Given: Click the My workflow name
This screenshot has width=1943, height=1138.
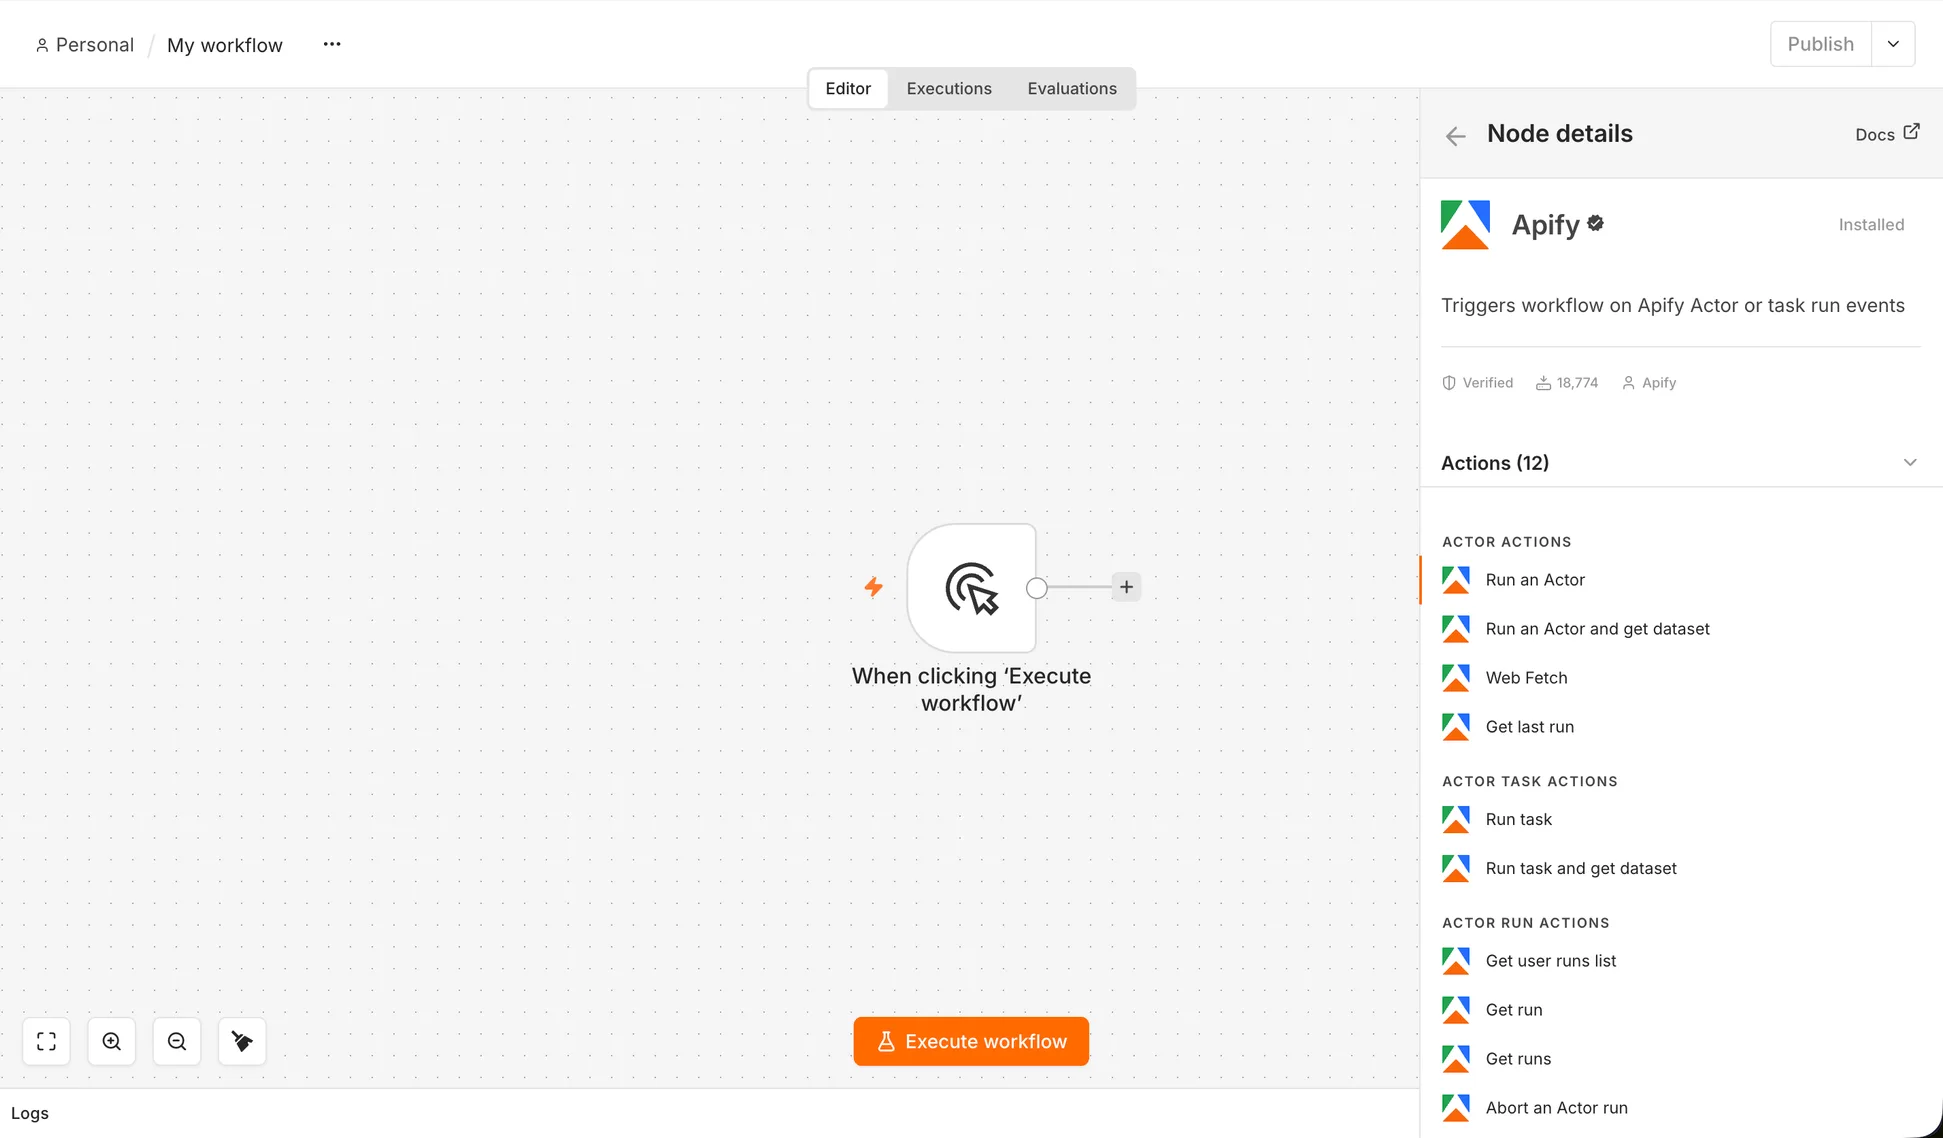Looking at the screenshot, I should 225,45.
